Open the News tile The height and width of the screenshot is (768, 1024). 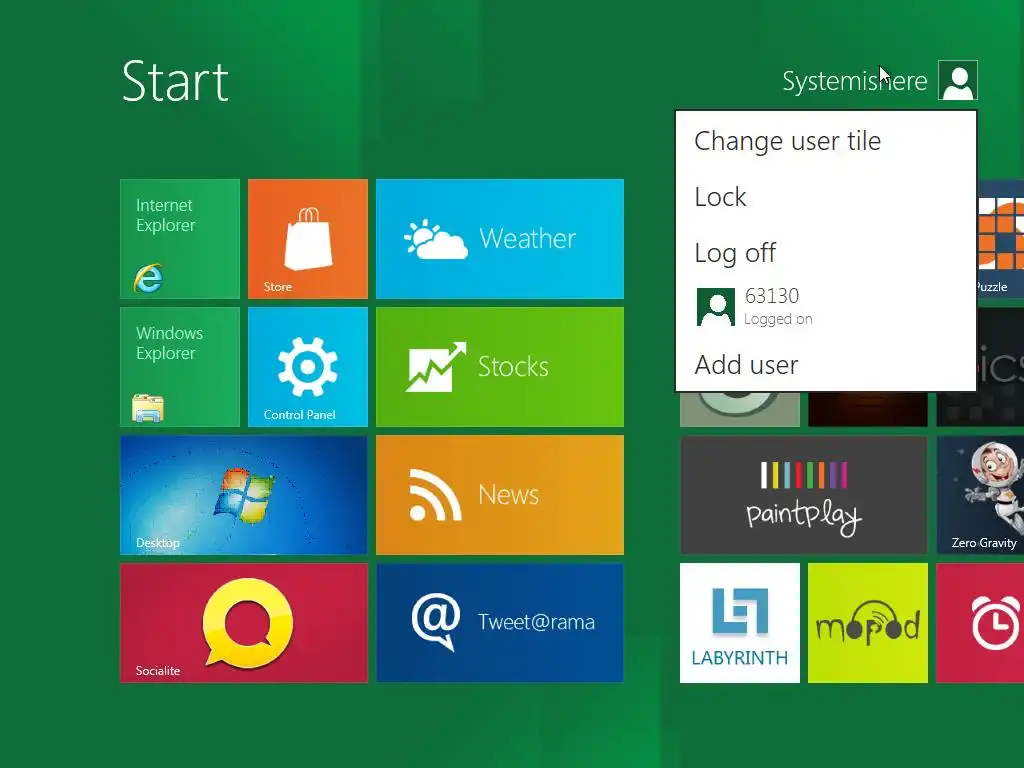click(500, 495)
